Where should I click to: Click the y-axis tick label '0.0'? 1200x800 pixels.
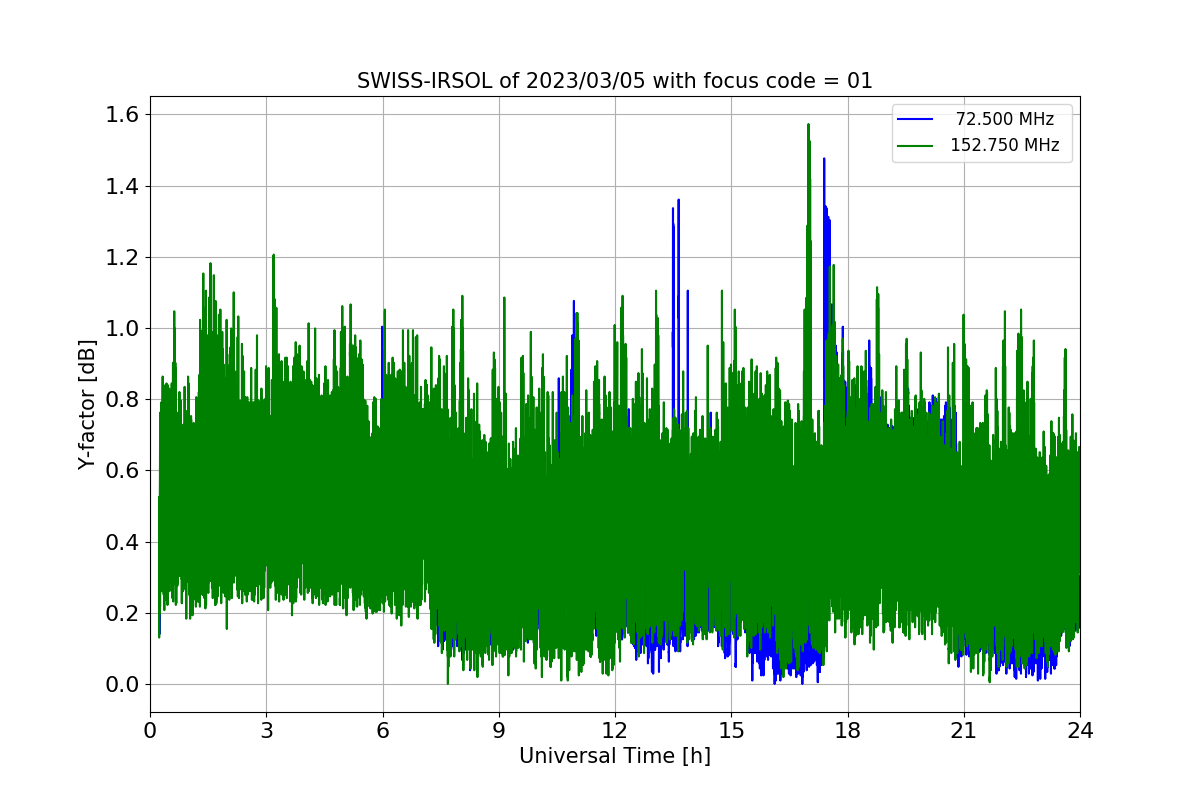pos(122,685)
